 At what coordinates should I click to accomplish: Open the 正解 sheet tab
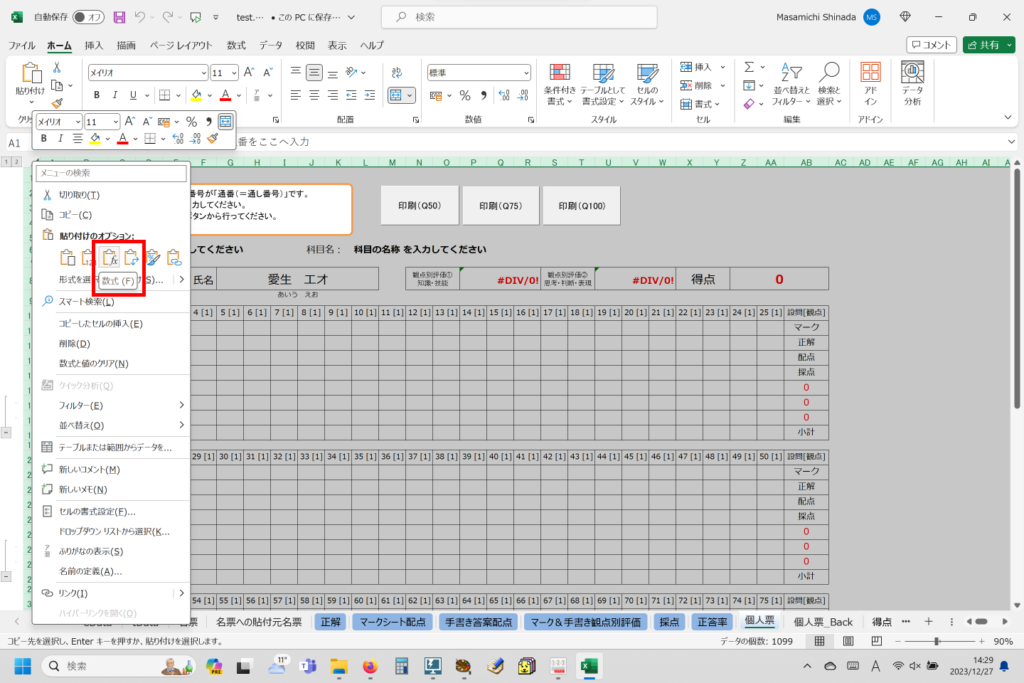pyautogui.click(x=330, y=622)
